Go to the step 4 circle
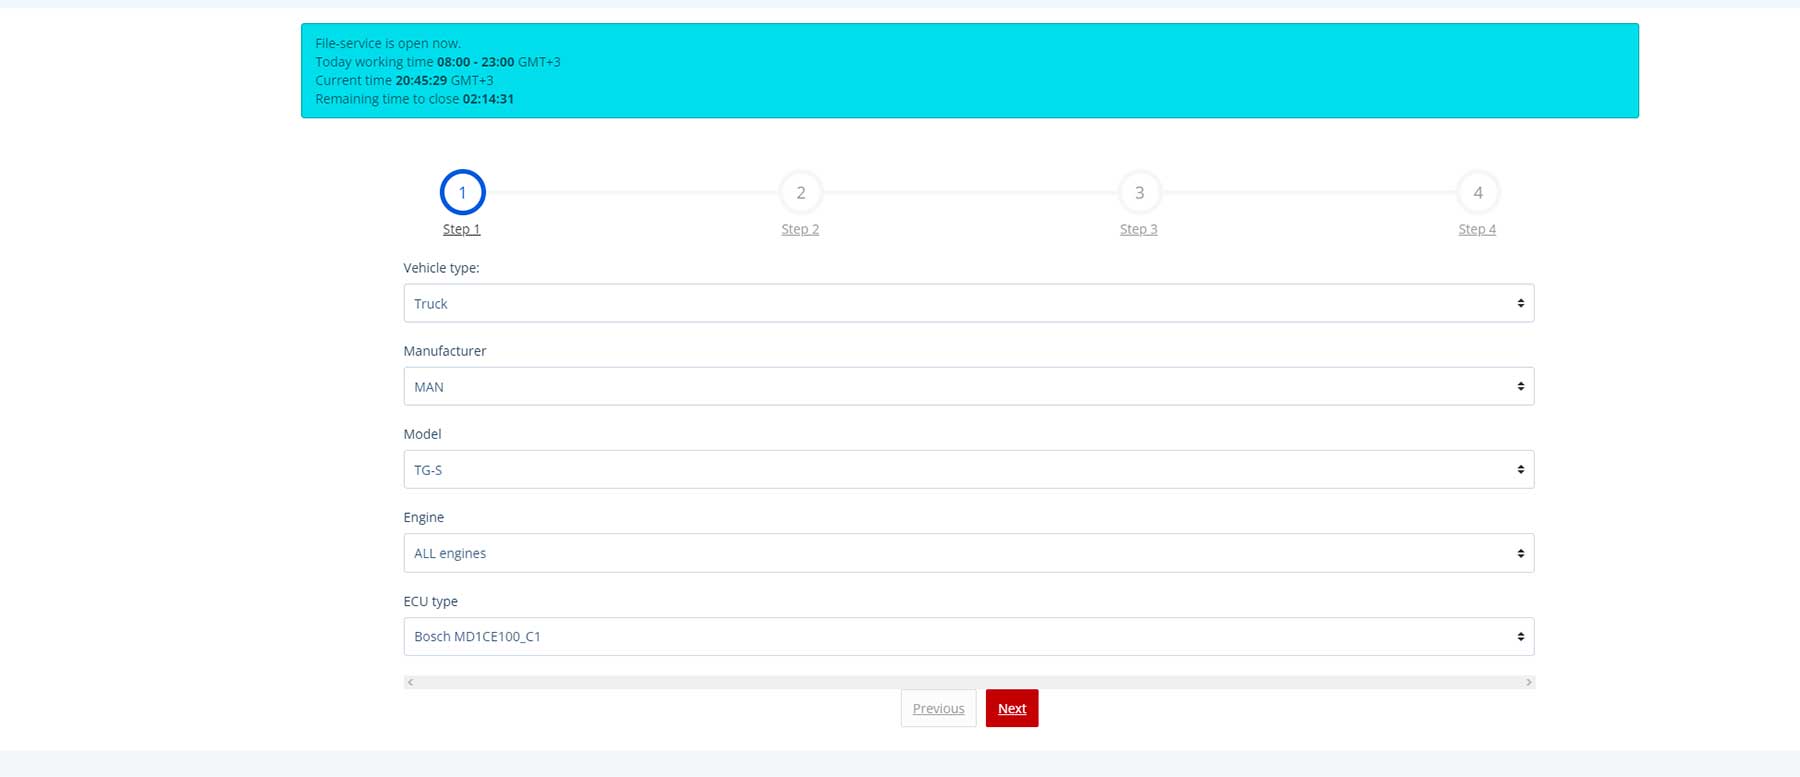The height and width of the screenshot is (777, 1800). 1477,193
